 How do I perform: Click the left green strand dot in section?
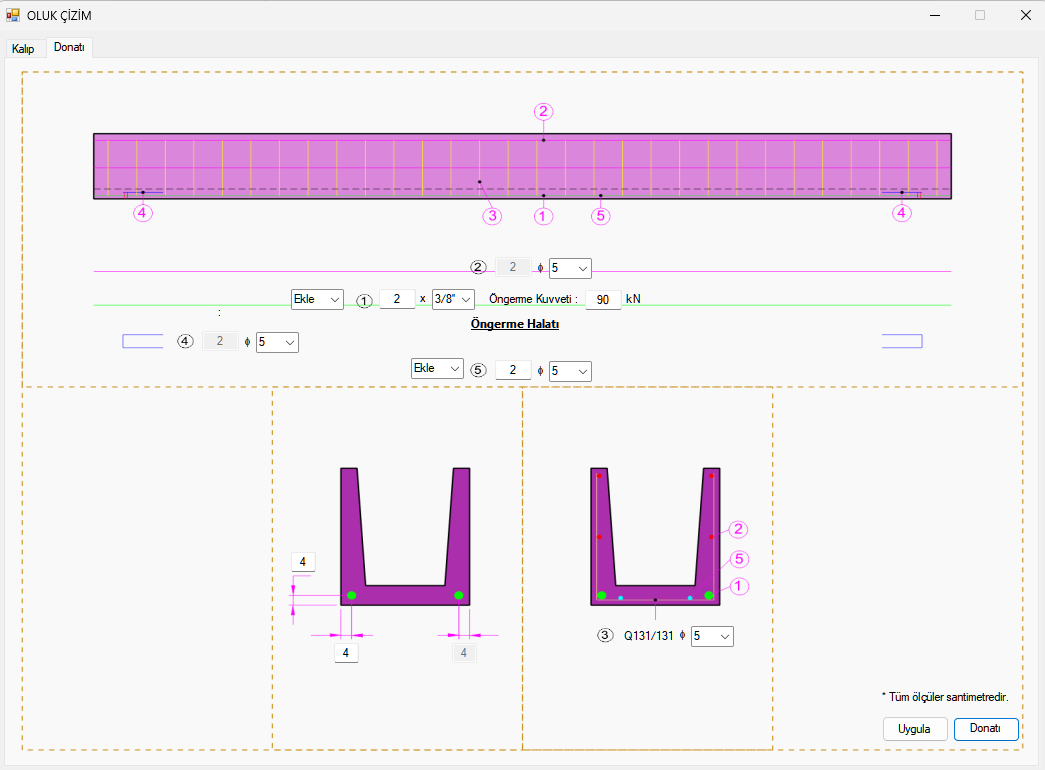coord(351,596)
